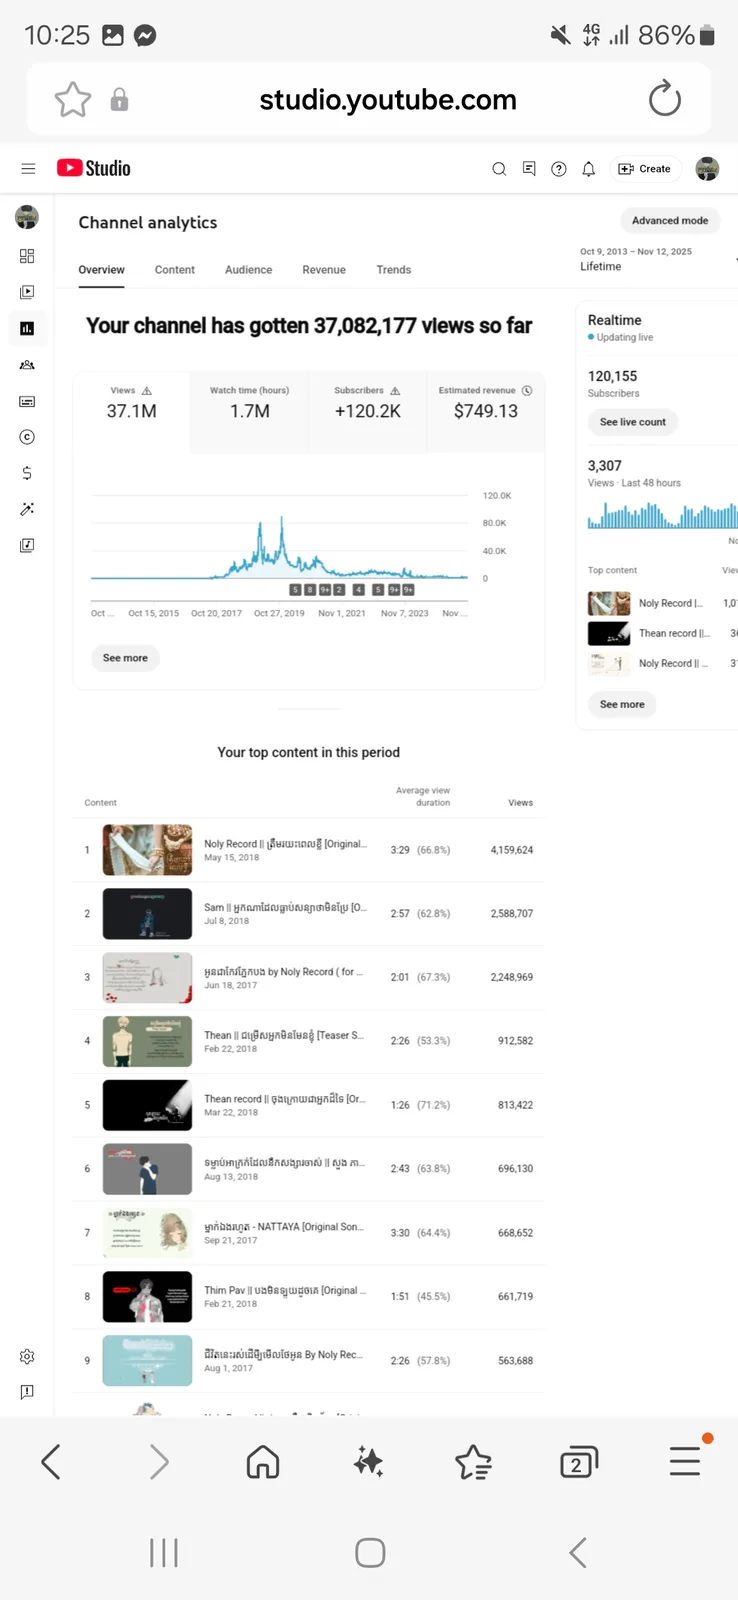Viewport: 738px width, 1600px height.
Task: Open the top-ranked Noly Record video thumbnail
Action: point(147,850)
